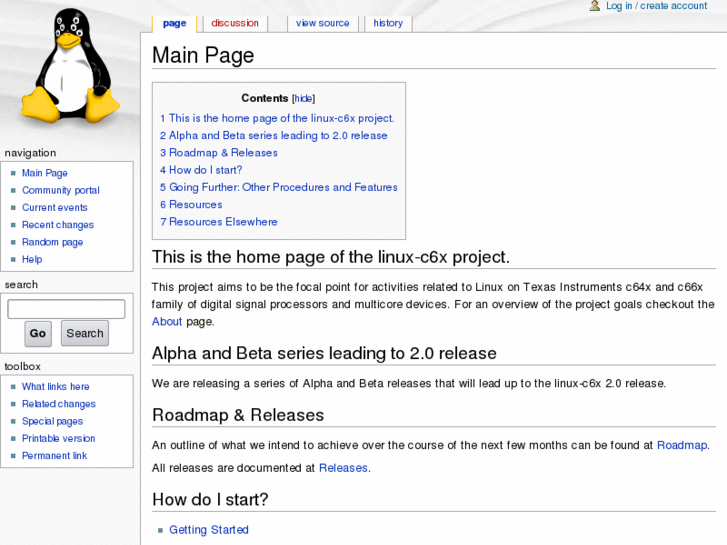
Task: Open Related changes in toolbox
Action: [x=59, y=404]
